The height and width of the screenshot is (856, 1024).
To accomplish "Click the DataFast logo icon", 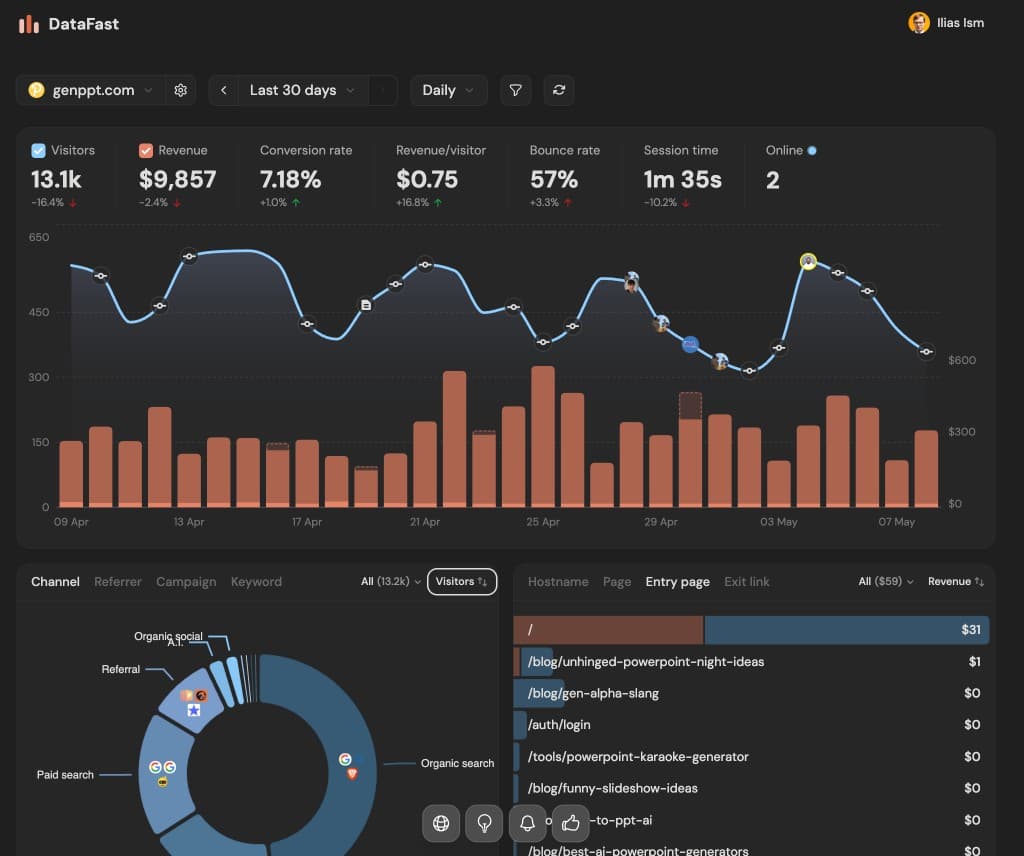I will [x=29, y=24].
